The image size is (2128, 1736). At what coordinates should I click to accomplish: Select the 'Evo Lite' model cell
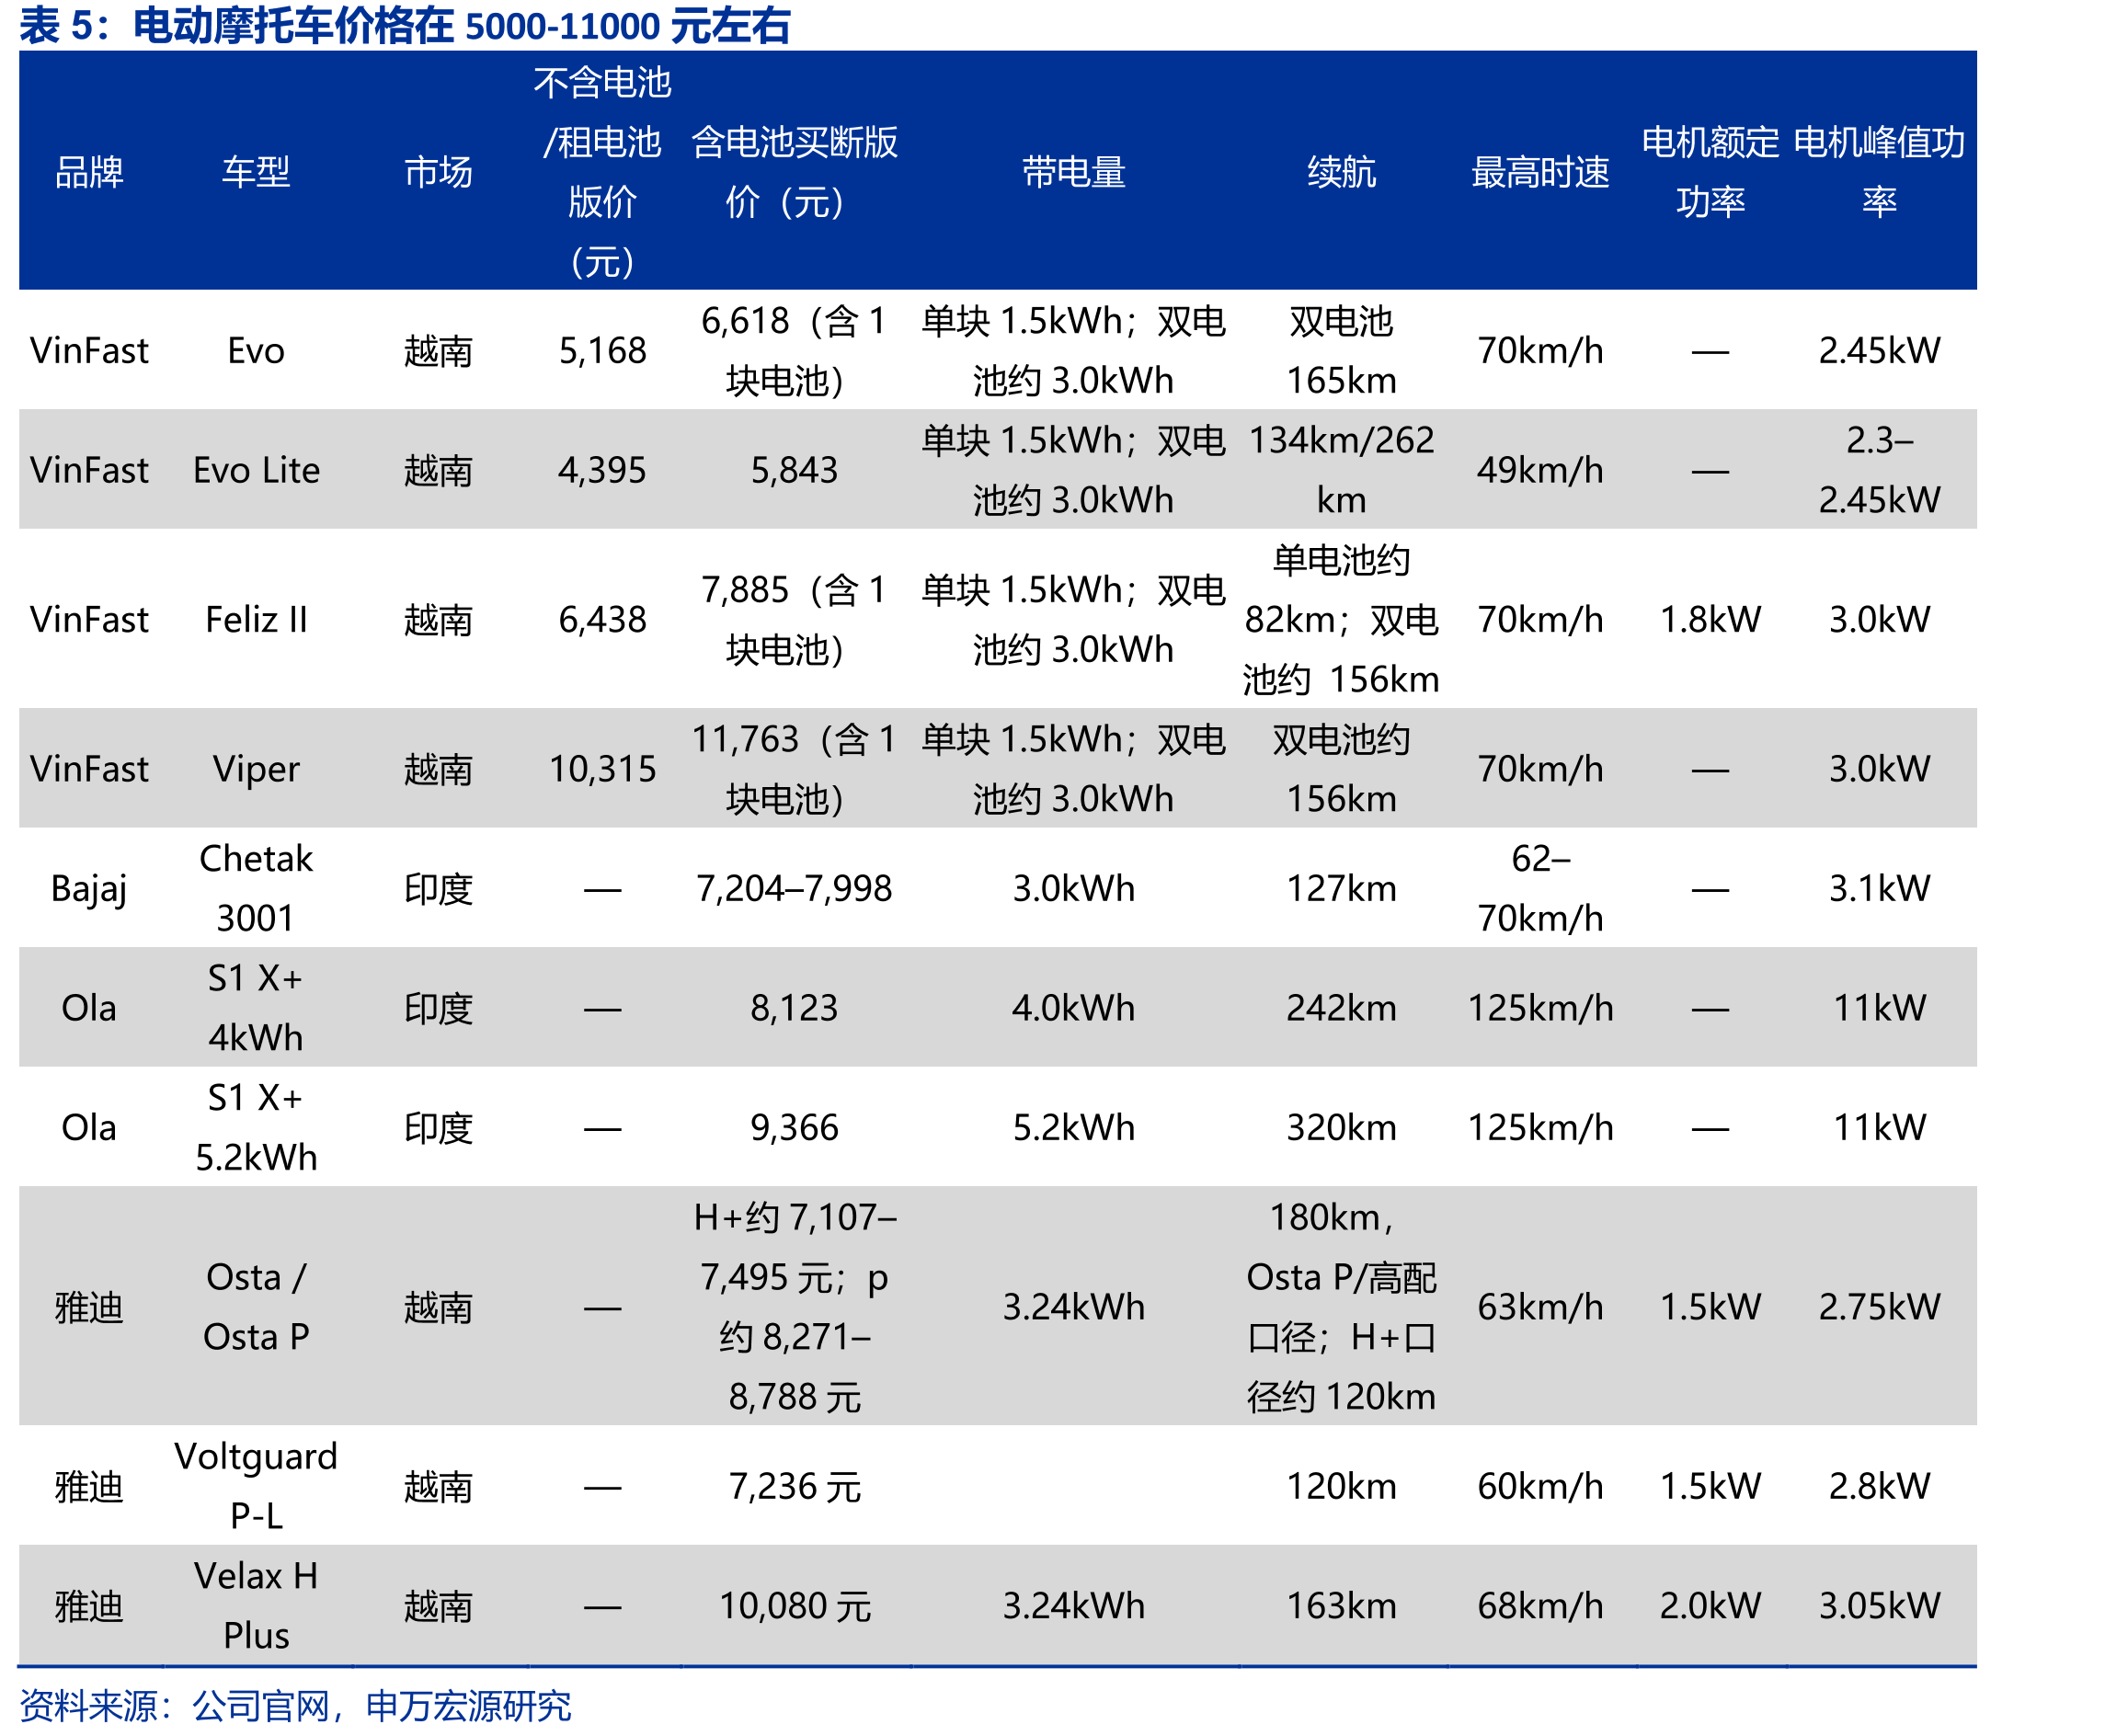click(256, 470)
